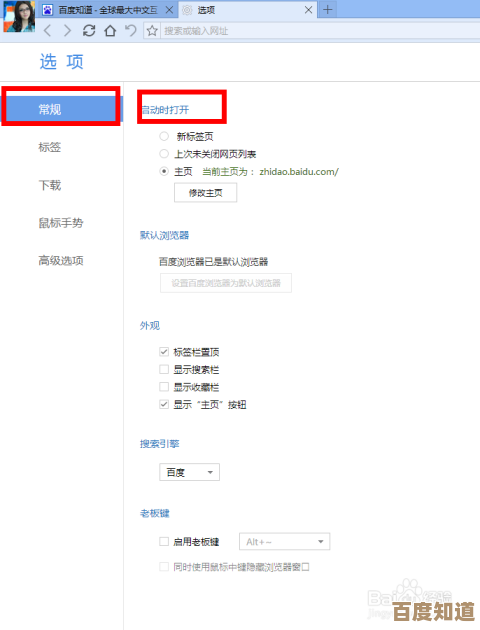Viewport: 480px width, 630px height.
Task: Switch to the 百度知道 tab
Action: pos(108,10)
